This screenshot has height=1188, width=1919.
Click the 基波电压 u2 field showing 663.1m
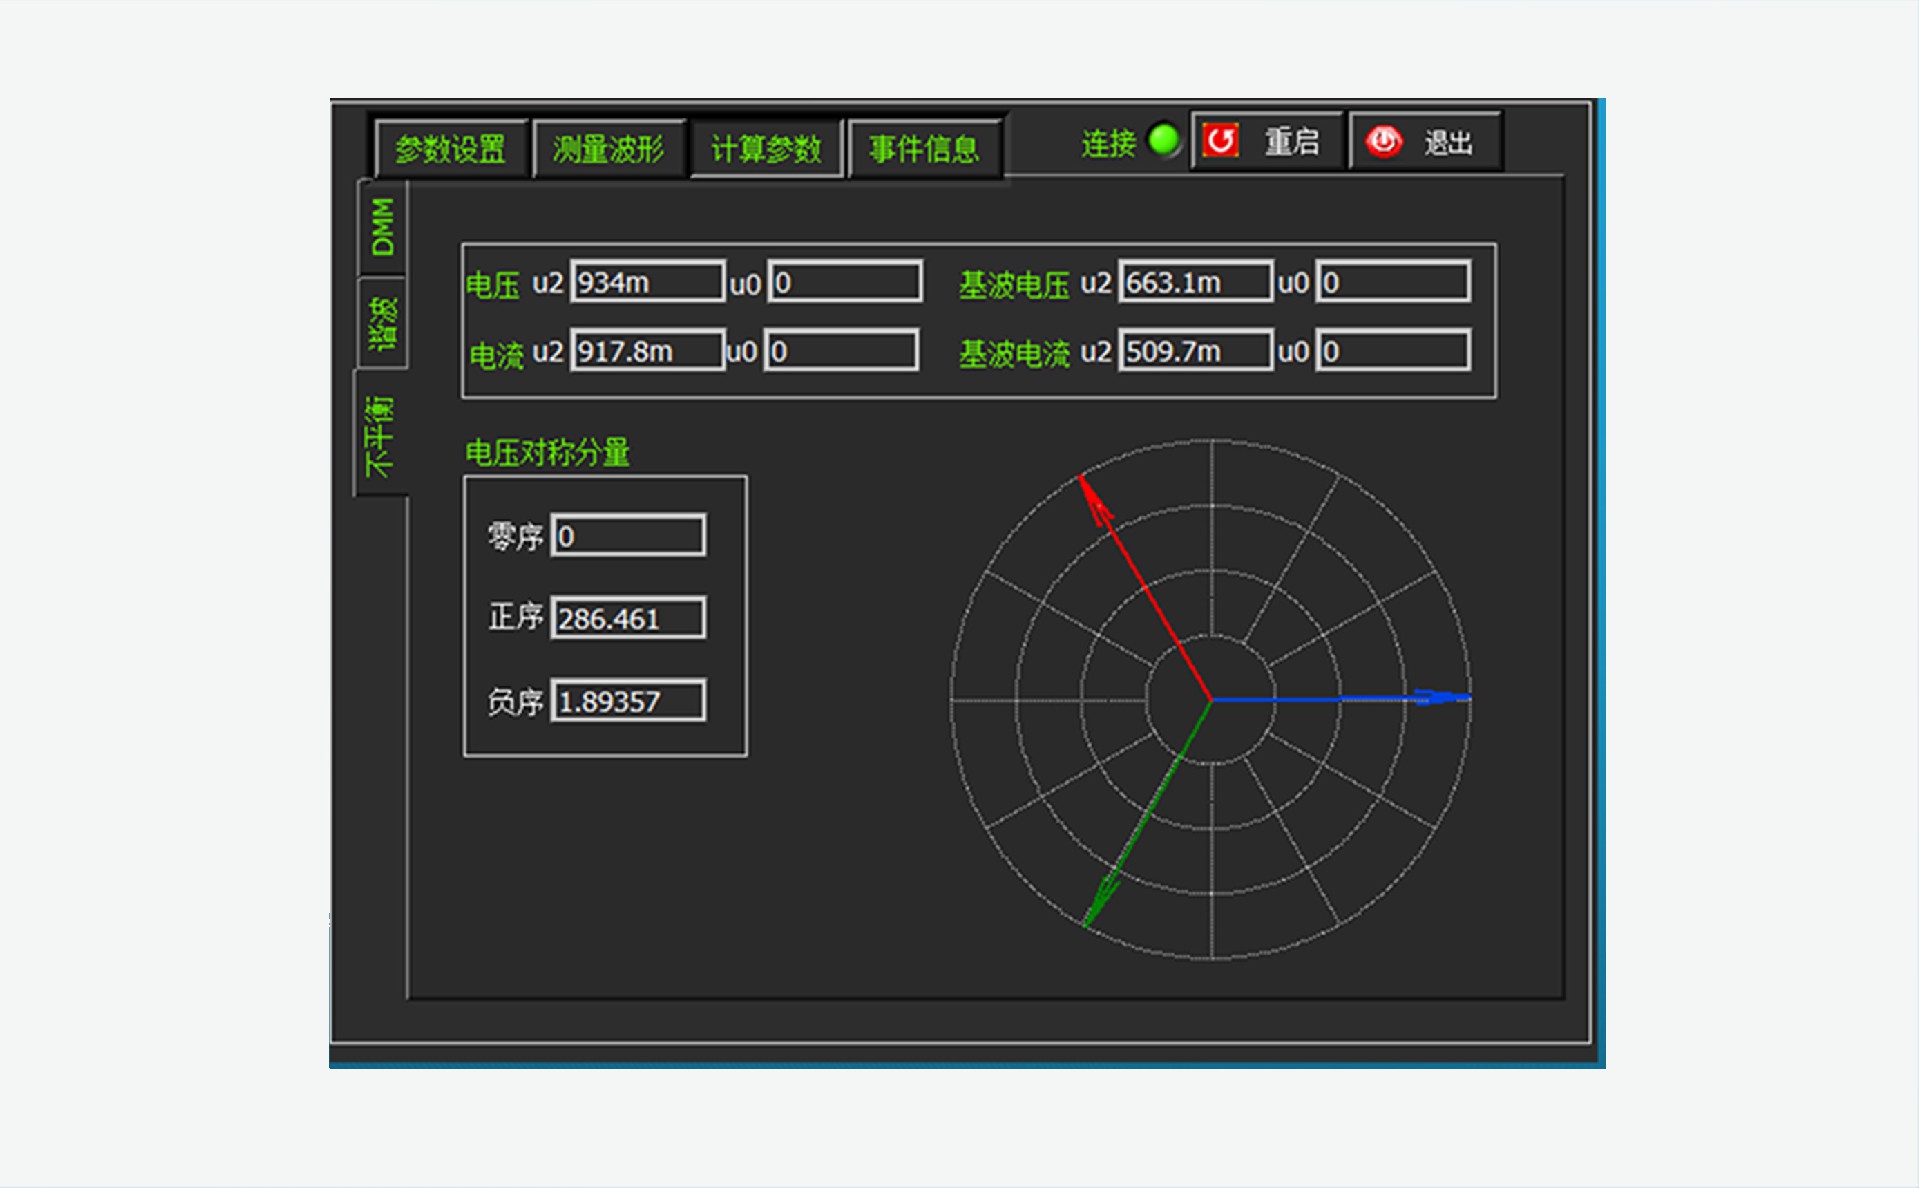coord(1195,283)
